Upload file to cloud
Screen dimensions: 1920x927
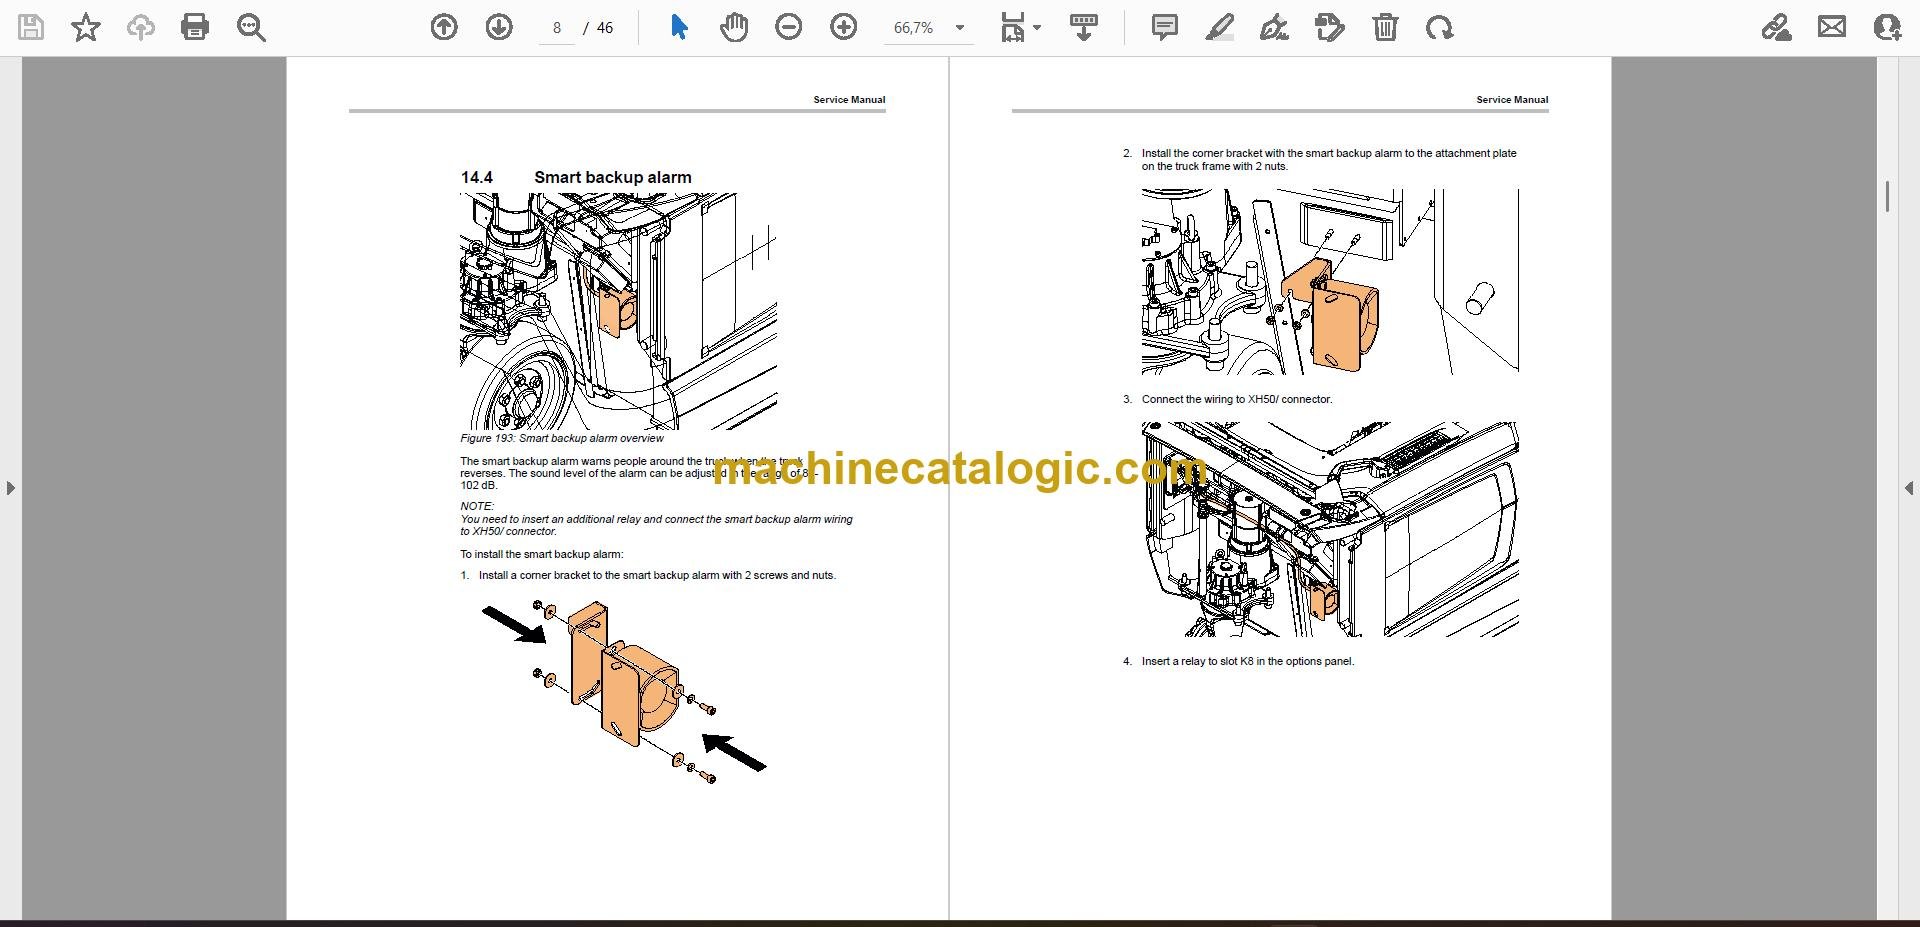(x=140, y=27)
